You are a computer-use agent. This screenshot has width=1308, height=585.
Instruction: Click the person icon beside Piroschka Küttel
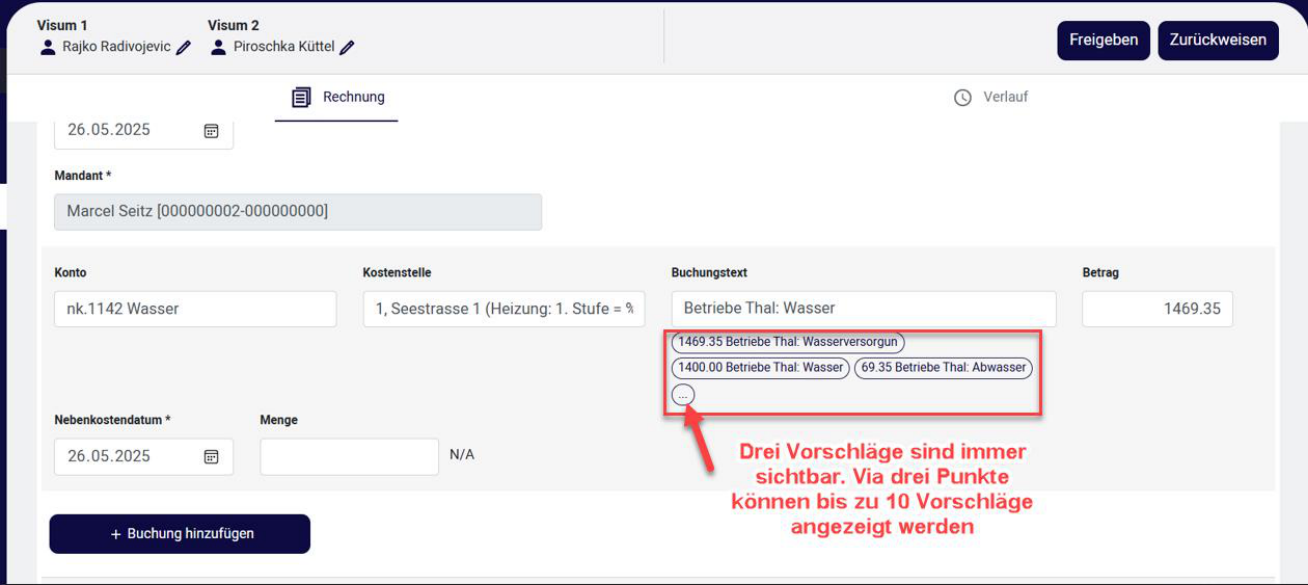click(x=218, y=47)
